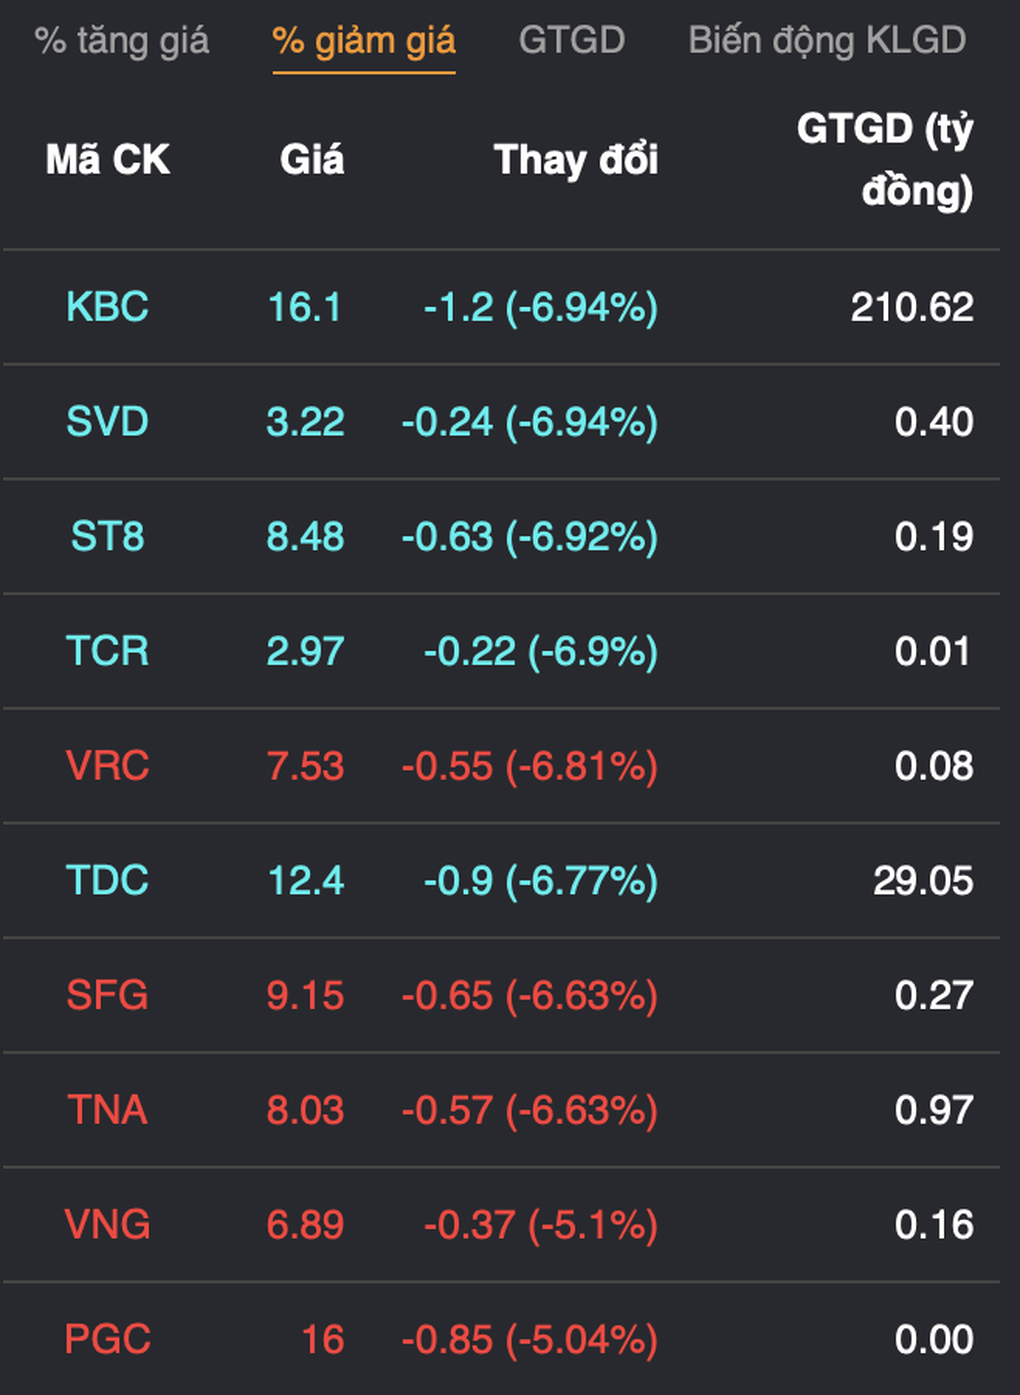Open the GTGD tab
Image resolution: width=1020 pixels, height=1395 pixels.
(x=571, y=41)
